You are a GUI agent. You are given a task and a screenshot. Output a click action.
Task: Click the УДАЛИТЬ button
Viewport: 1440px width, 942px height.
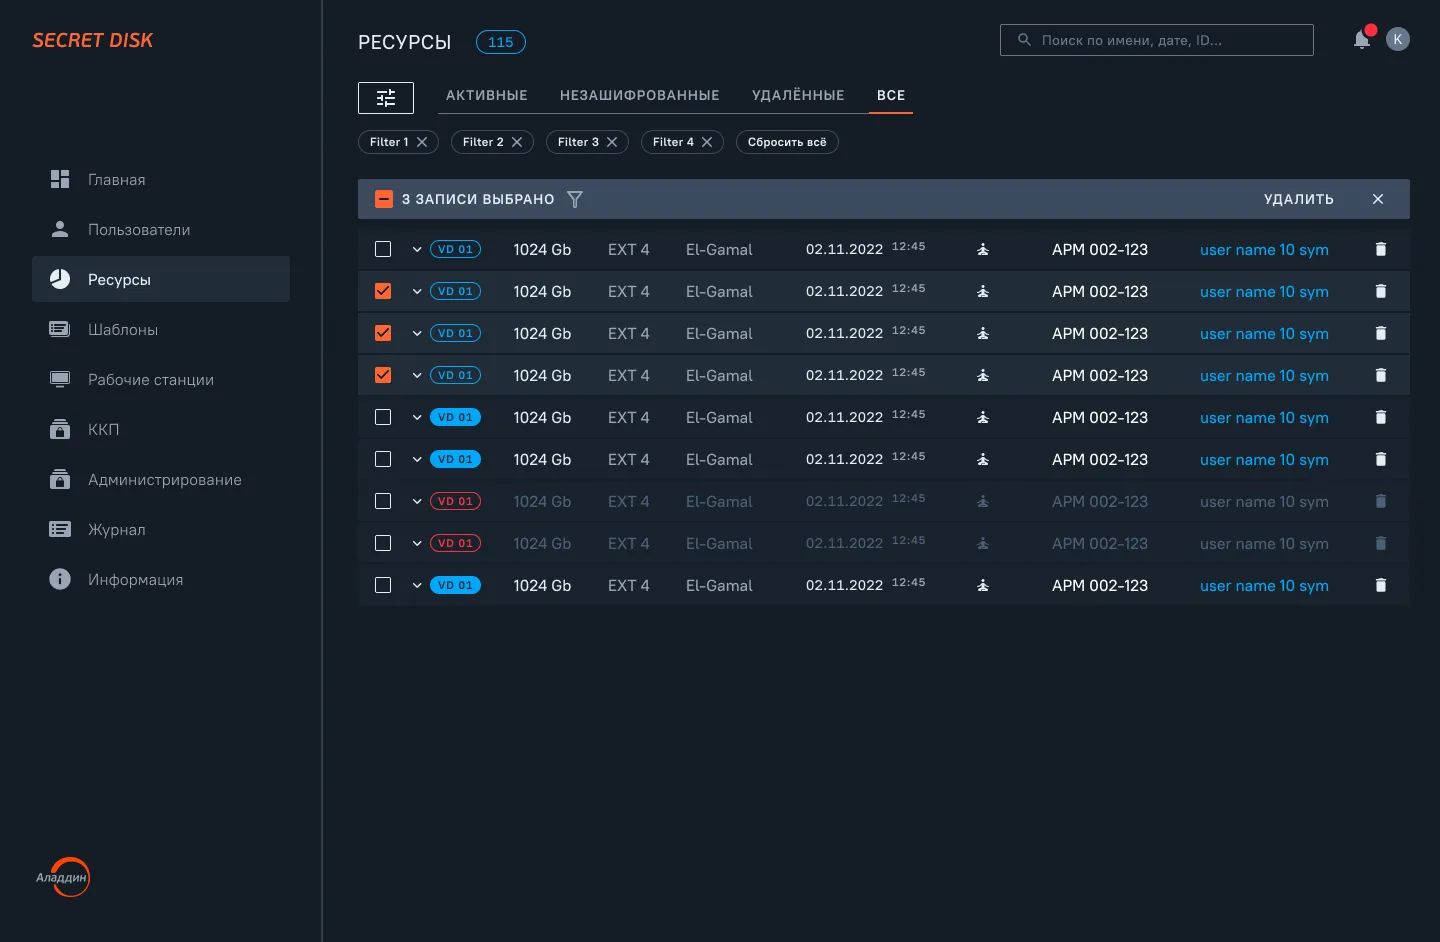click(x=1299, y=199)
